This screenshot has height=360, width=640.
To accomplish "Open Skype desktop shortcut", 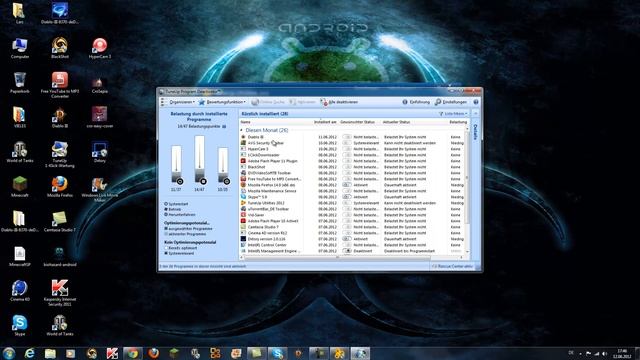I will [x=20, y=326].
